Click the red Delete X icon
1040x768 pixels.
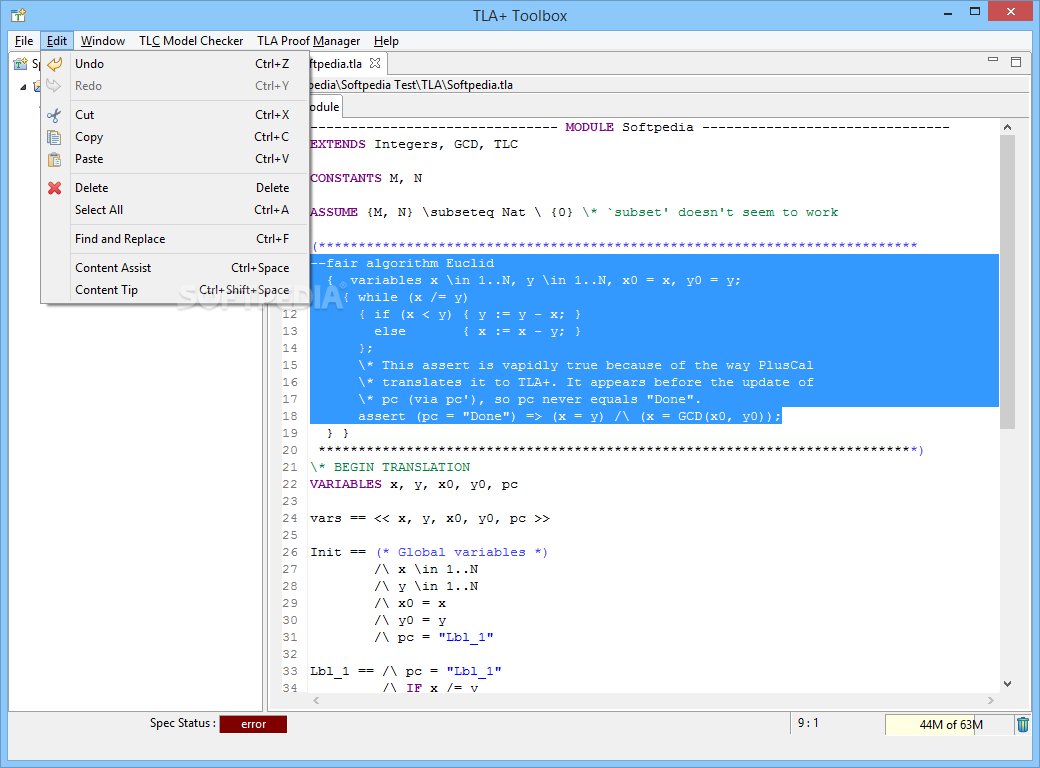point(54,188)
